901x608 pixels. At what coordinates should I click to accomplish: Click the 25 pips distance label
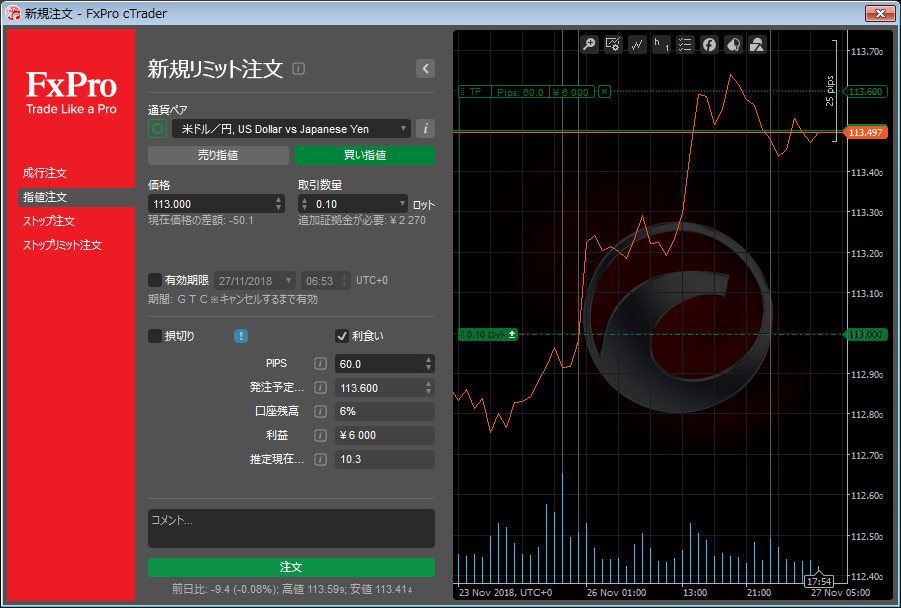(830, 91)
